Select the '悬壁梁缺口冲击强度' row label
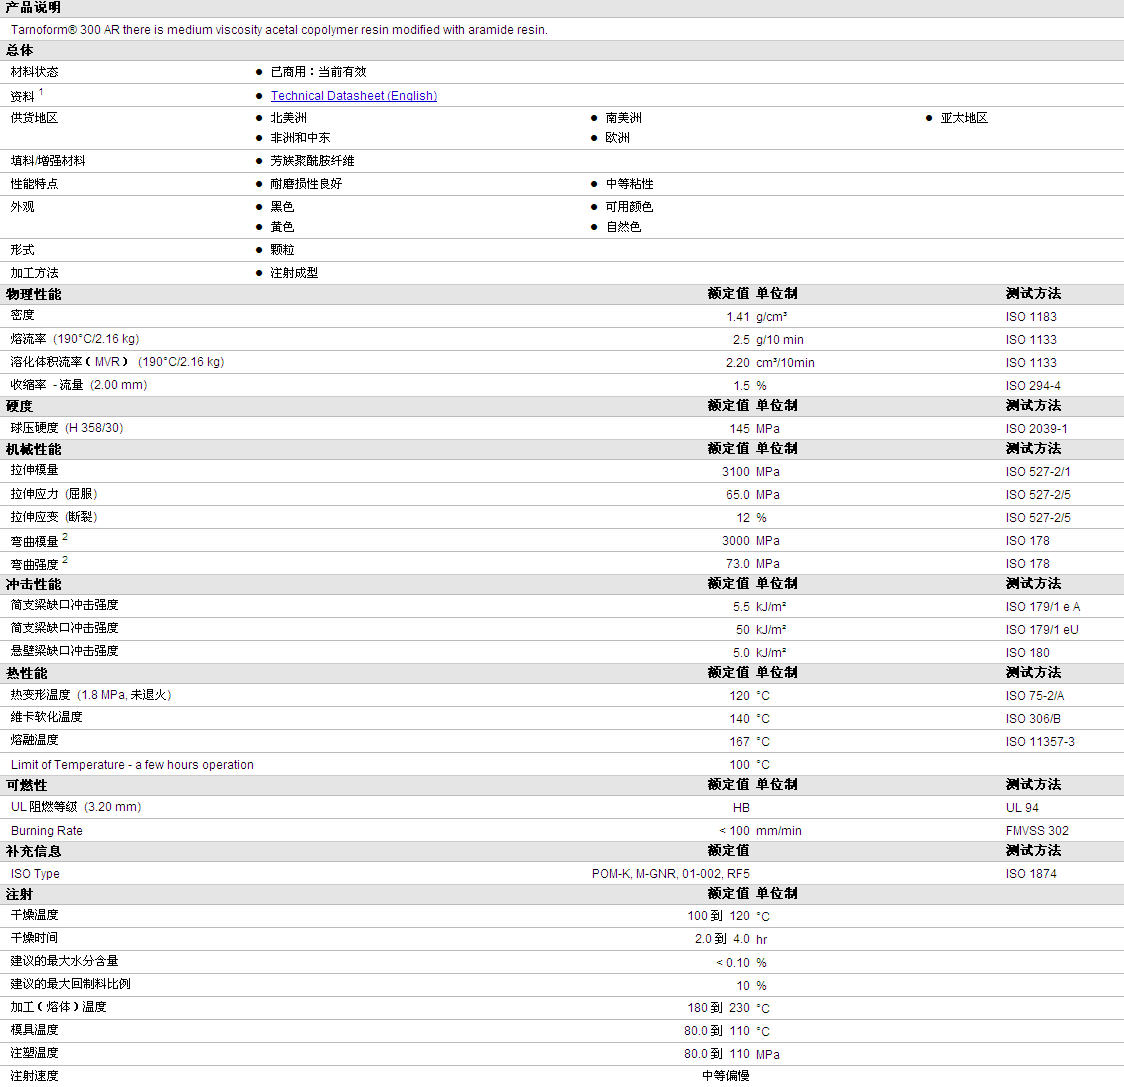 (65, 650)
